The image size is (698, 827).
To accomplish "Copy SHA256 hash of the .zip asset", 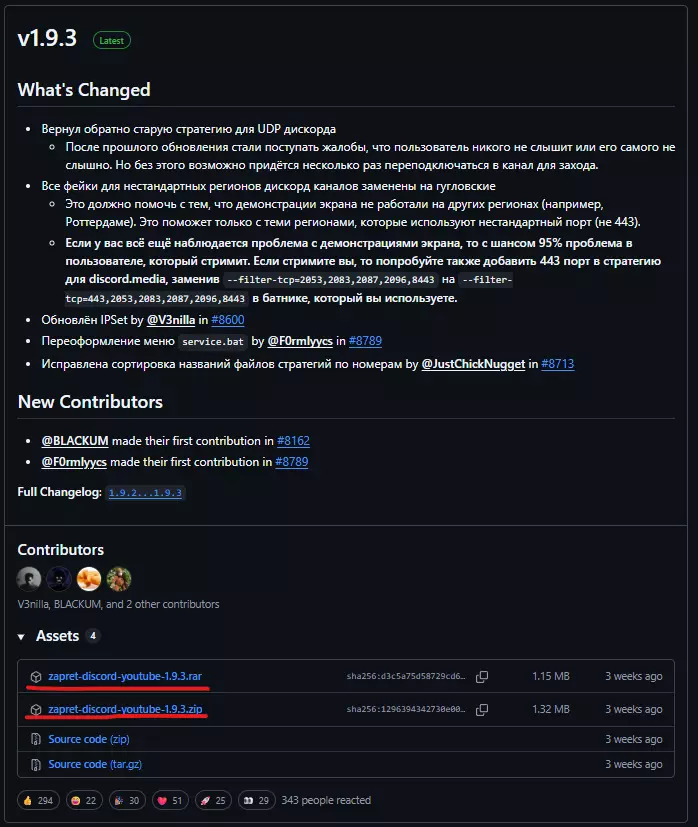I will (482, 710).
